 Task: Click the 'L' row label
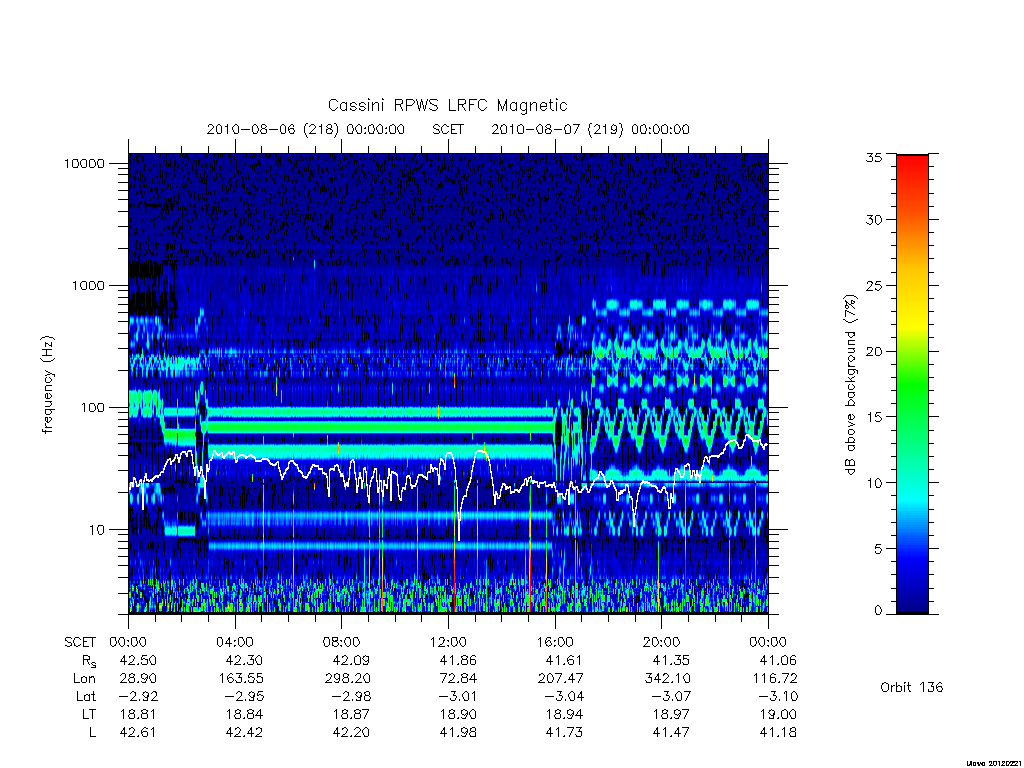click(x=93, y=733)
